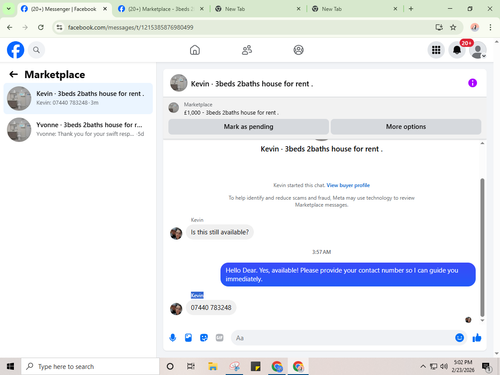Open the volume control in system tray

point(444,367)
